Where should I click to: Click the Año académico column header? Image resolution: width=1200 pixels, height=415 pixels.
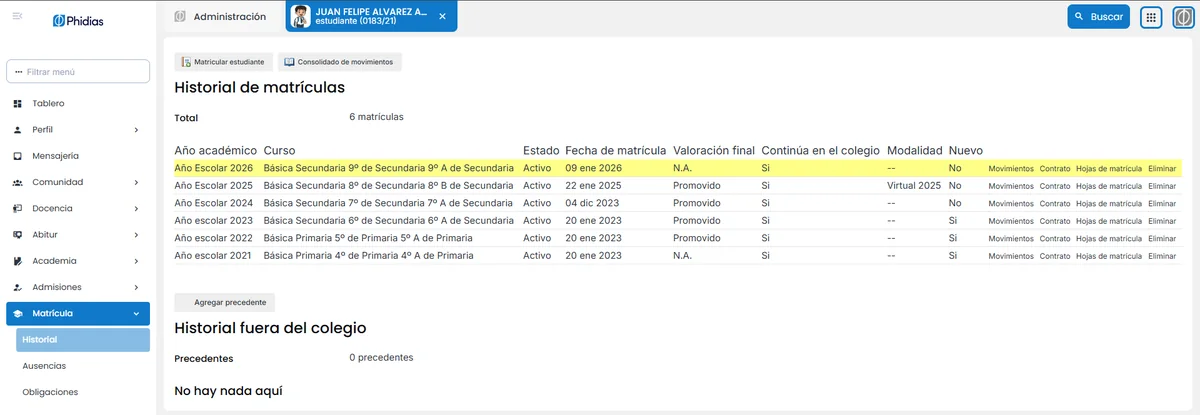(x=216, y=150)
